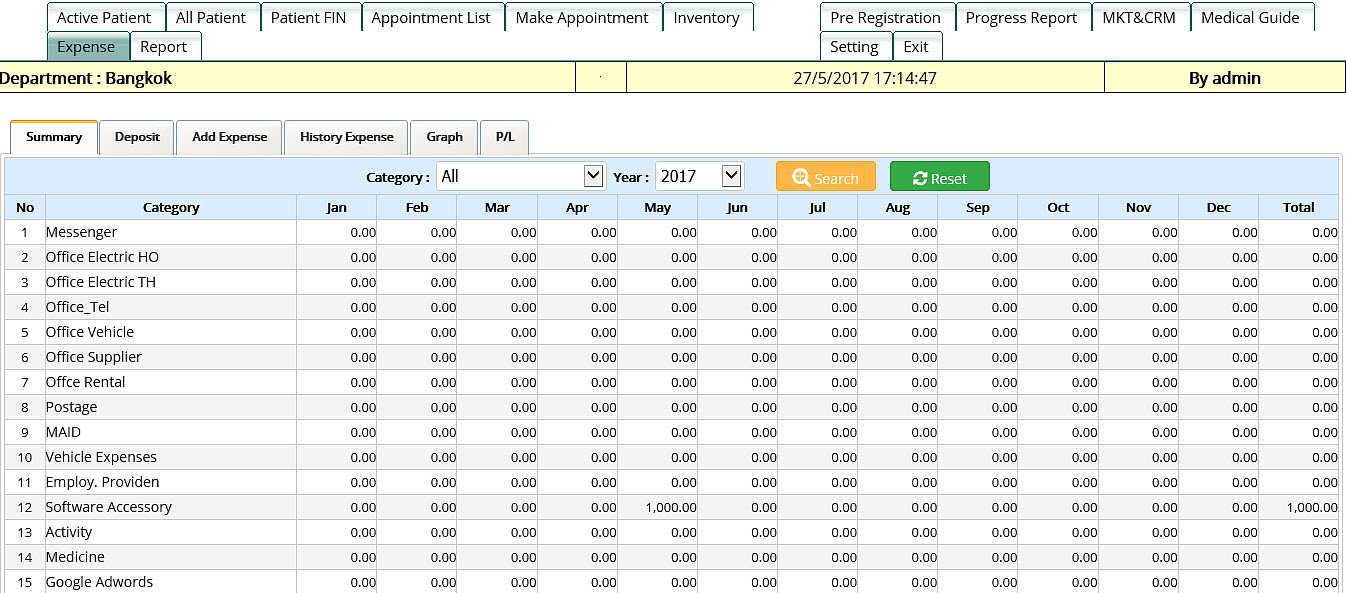Click the Office Supplier category
Viewport: 1346px width, 593px height.
point(94,357)
